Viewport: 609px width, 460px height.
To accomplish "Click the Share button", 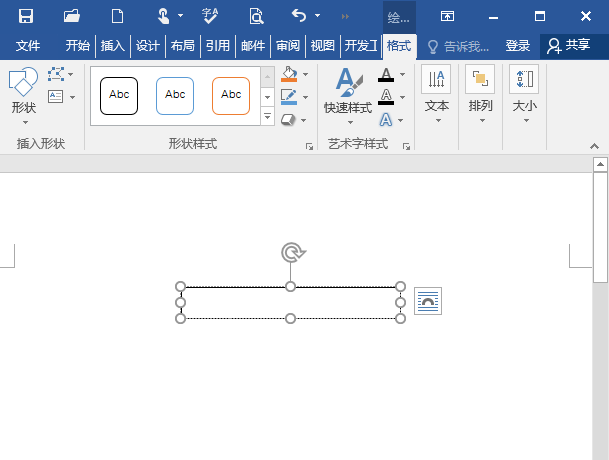I will coord(568,46).
